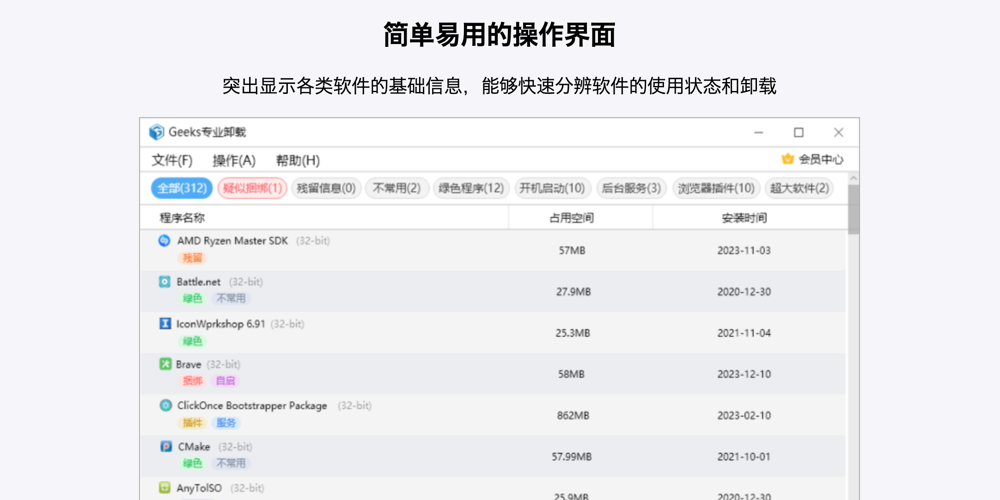The height and width of the screenshot is (500, 1000).
Task: Click the Geeks app logo icon
Action: pyautogui.click(x=156, y=133)
